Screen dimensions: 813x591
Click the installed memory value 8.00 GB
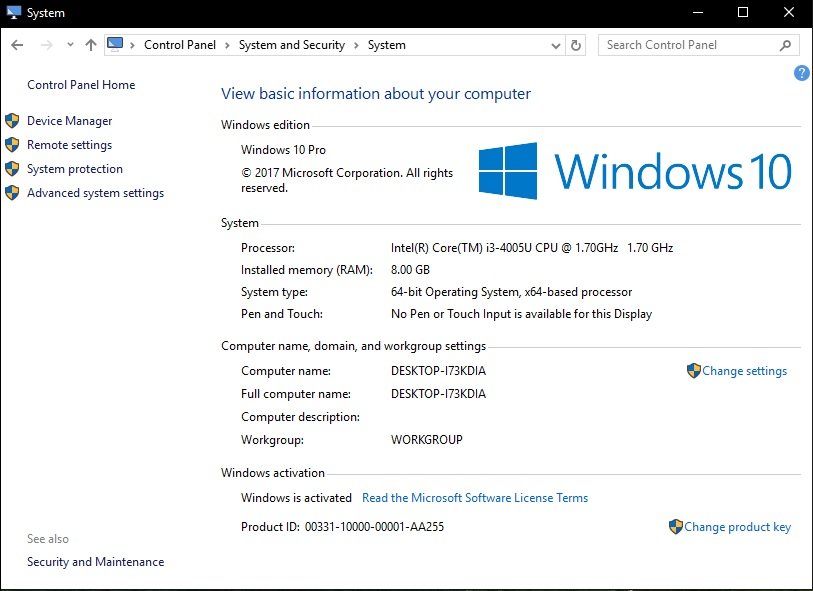tap(410, 270)
